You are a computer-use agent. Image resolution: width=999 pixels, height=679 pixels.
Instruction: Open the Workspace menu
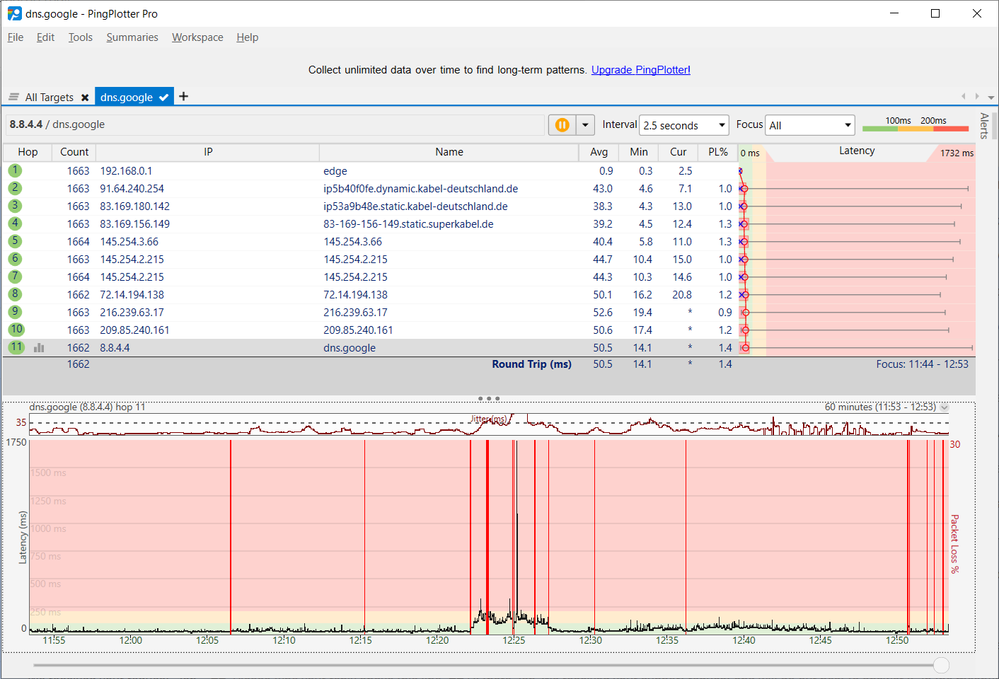197,37
